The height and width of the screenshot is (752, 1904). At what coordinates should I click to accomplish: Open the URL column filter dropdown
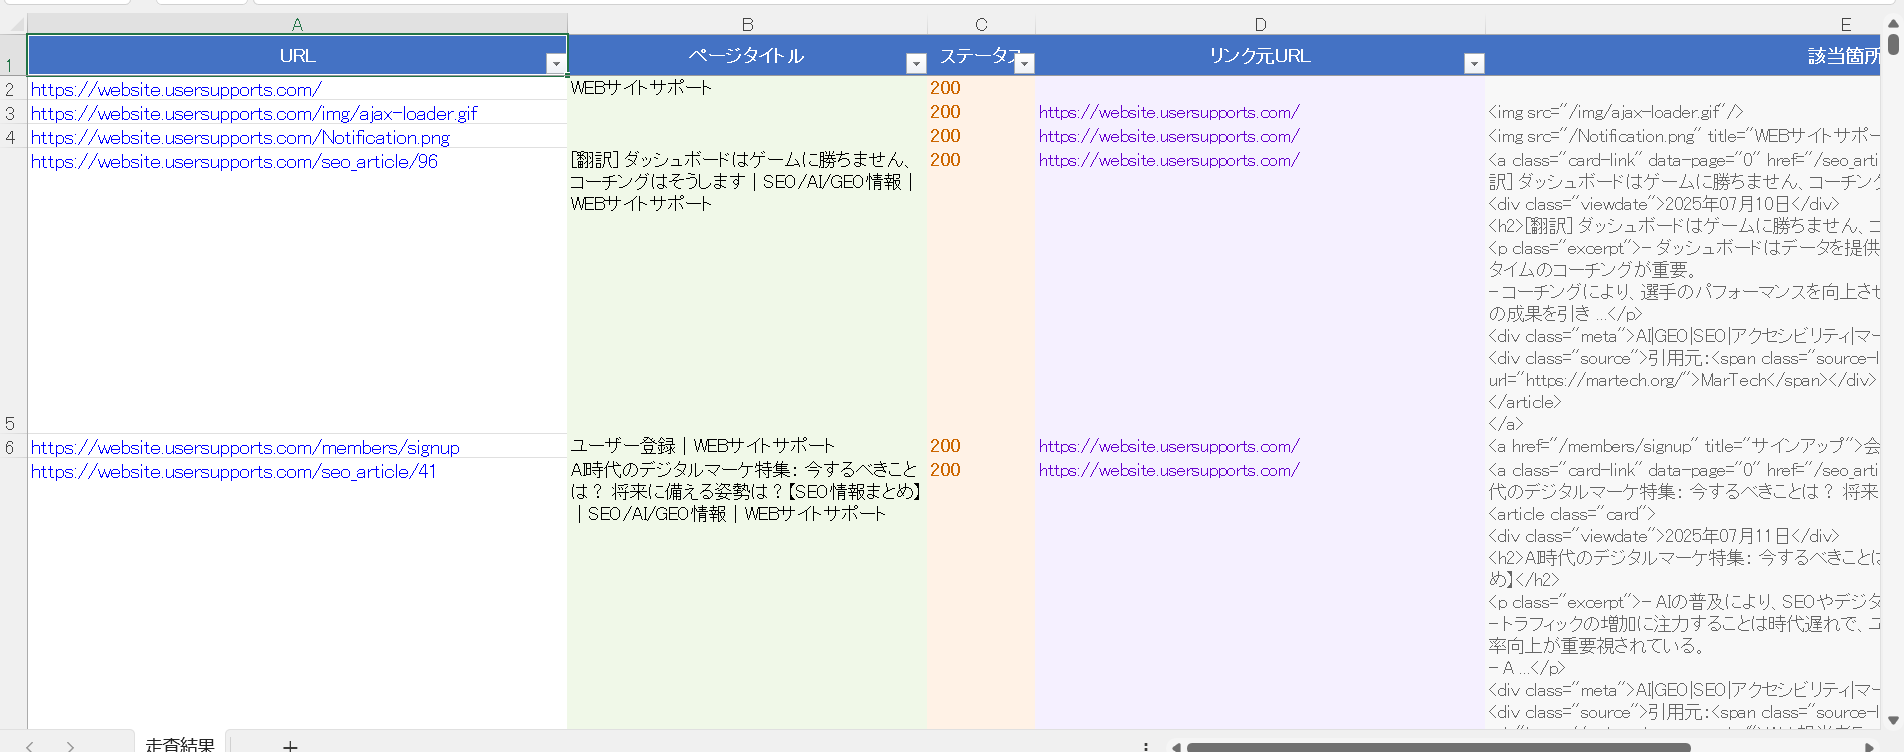click(x=556, y=64)
